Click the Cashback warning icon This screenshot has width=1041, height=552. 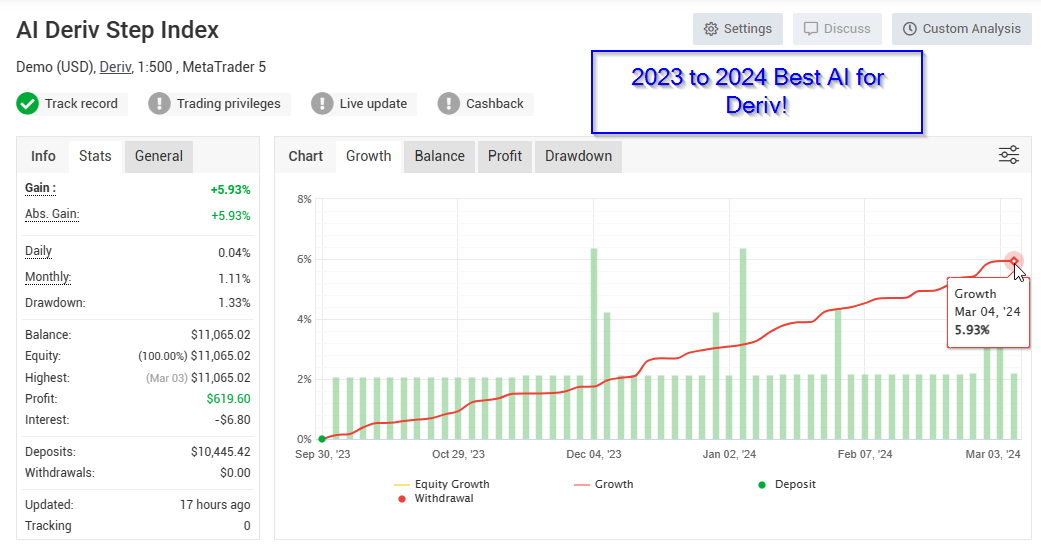click(449, 104)
